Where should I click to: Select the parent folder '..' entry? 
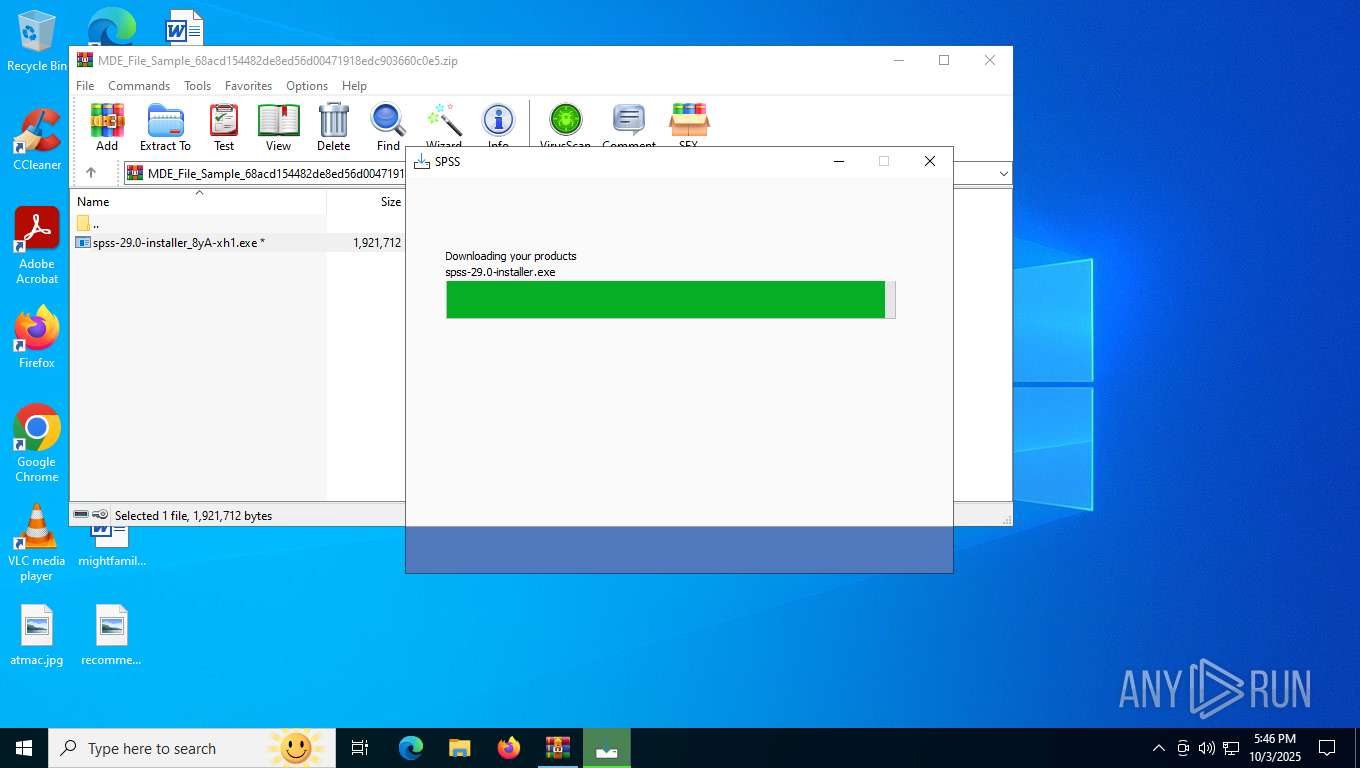pyautogui.click(x=88, y=223)
